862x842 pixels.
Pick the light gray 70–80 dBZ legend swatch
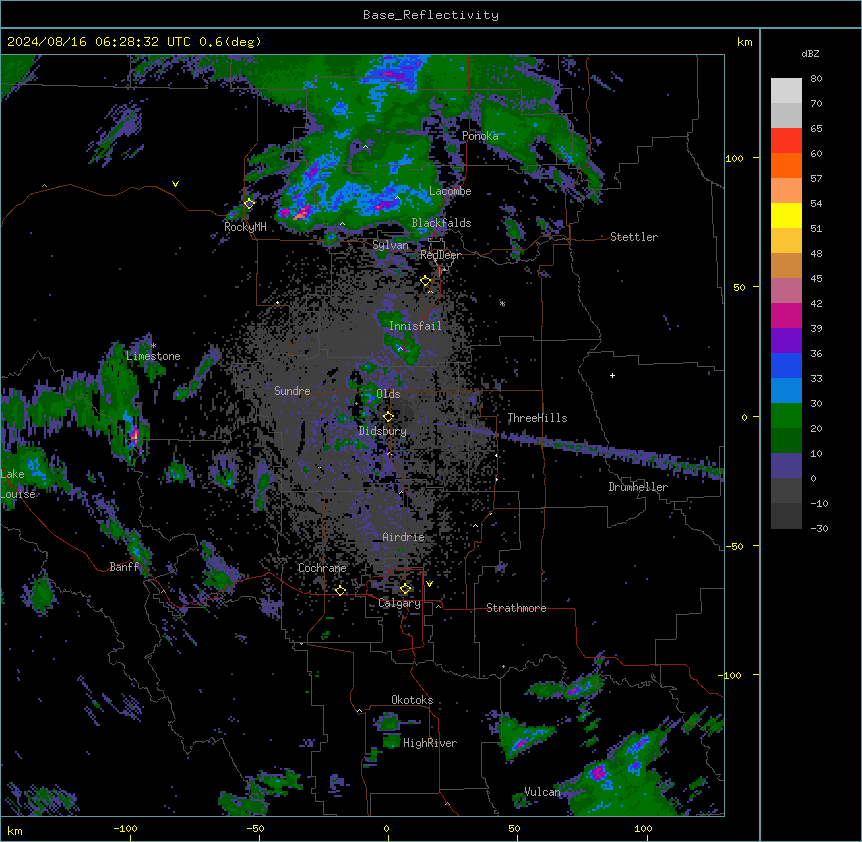(x=786, y=91)
